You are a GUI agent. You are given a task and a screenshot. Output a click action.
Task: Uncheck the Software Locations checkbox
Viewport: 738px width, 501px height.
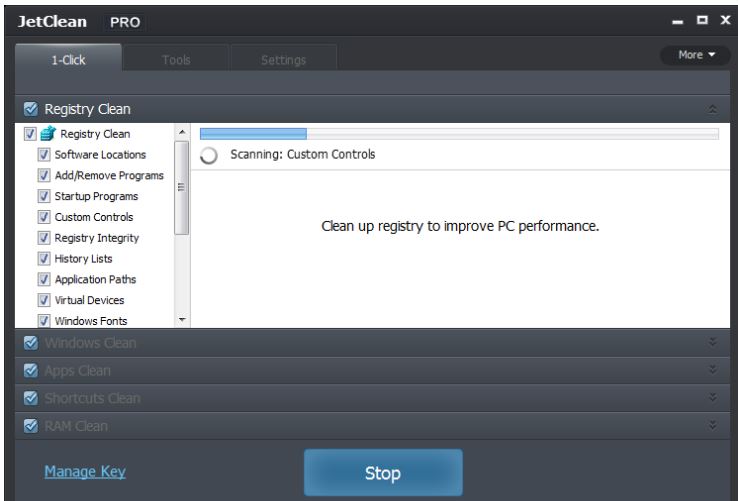tap(44, 154)
